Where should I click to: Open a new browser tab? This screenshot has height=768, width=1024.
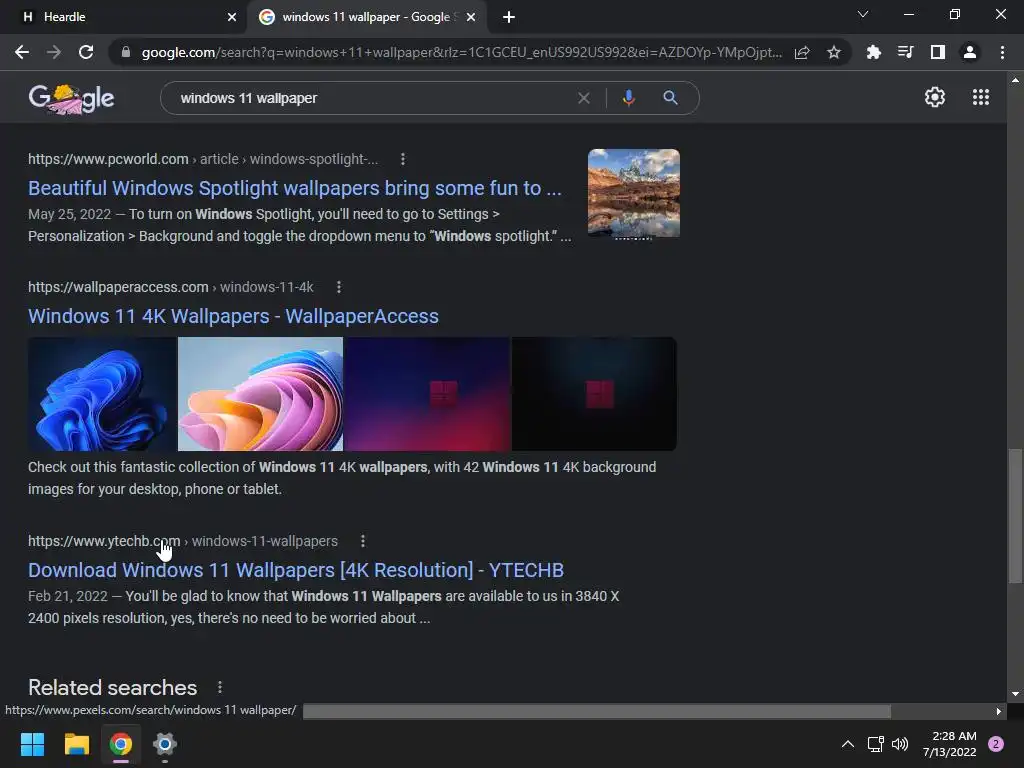click(509, 17)
